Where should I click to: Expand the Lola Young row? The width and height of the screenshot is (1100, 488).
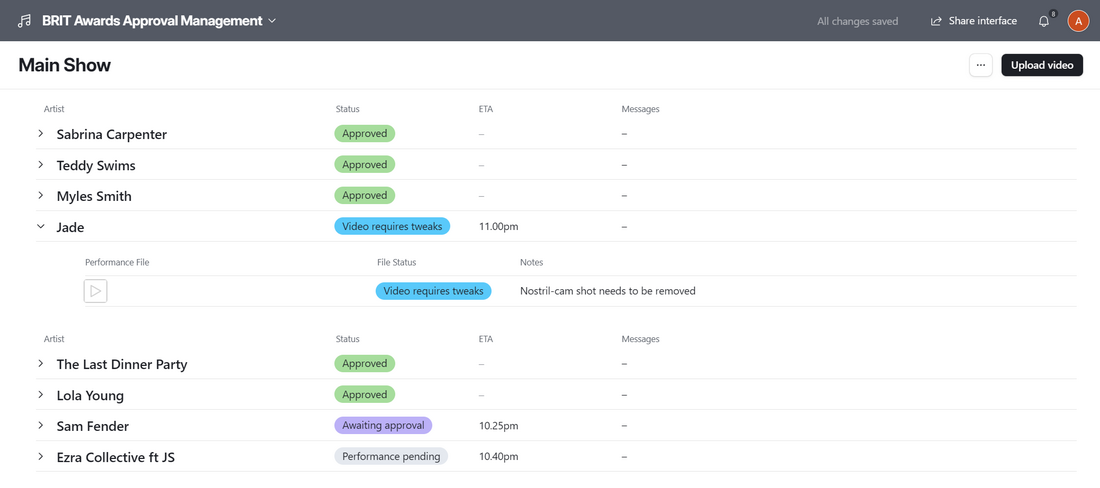pyautogui.click(x=41, y=395)
